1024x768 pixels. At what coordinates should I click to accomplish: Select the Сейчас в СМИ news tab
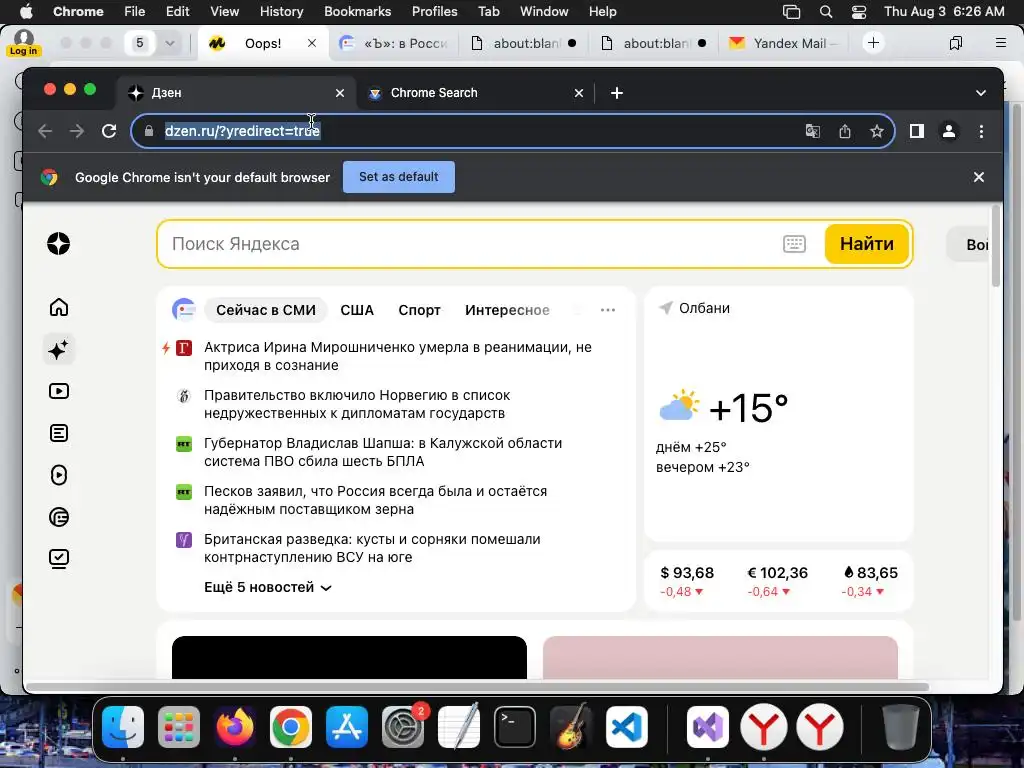coord(266,310)
